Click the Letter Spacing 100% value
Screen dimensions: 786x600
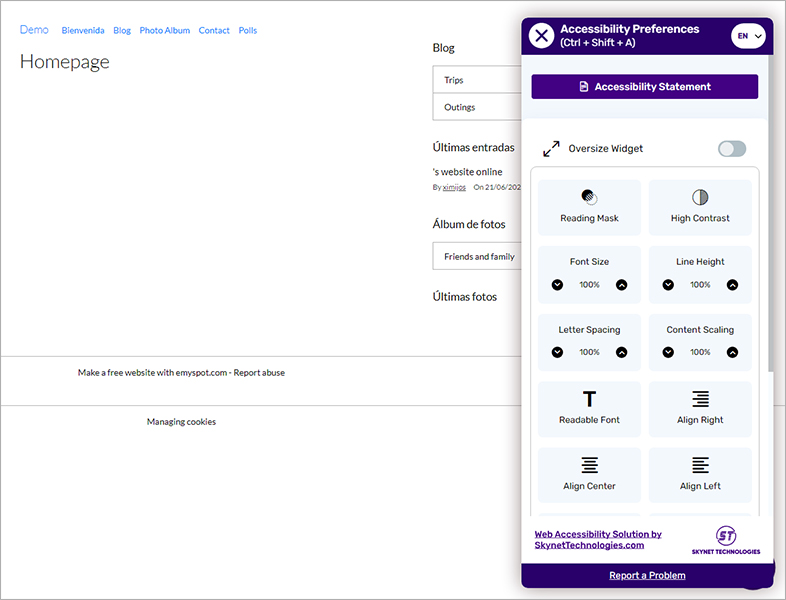(x=589, y=352)
